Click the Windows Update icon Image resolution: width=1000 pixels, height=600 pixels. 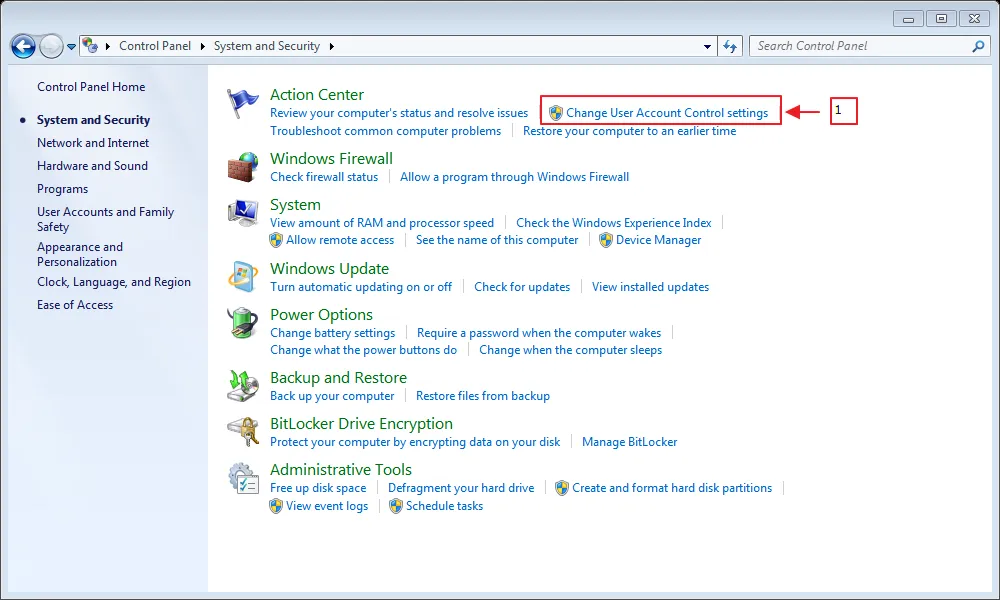coord(243,277)
